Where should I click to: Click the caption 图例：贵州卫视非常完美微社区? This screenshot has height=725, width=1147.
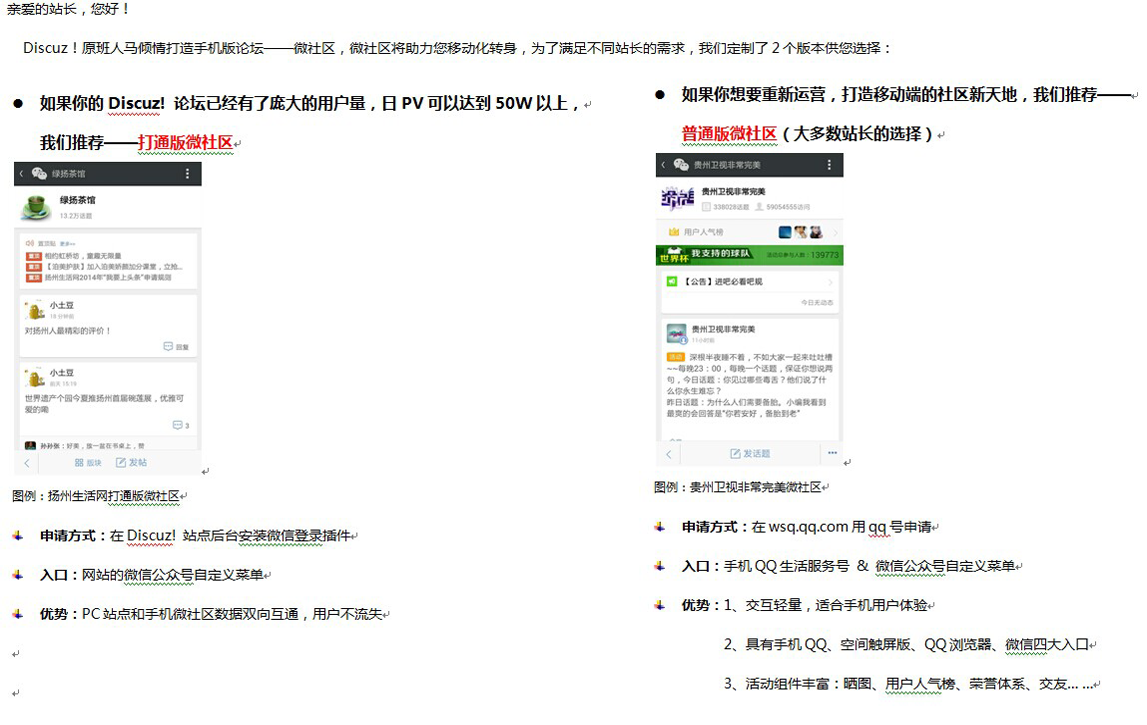click(x=738, y=487)
